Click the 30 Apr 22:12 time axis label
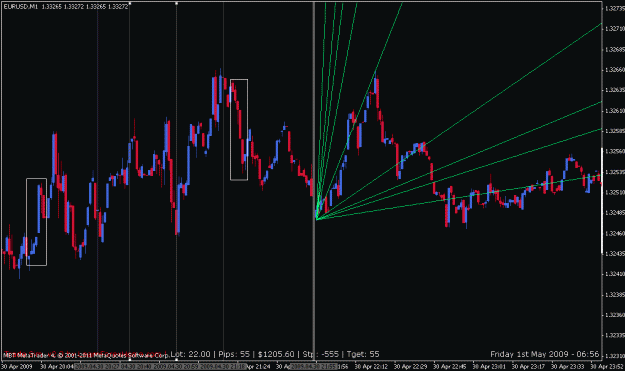Image resolution: width=625 pixels, height=371 pixels. coord(371,366)
